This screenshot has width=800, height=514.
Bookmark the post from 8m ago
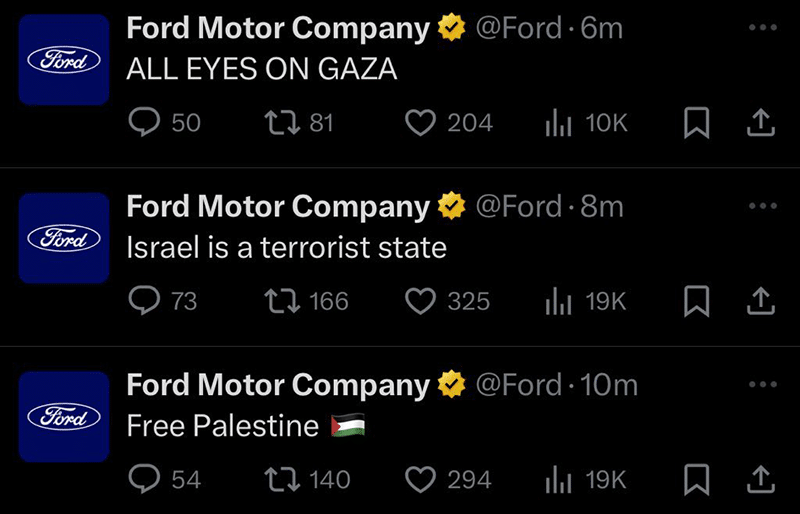tap(696, 301)
